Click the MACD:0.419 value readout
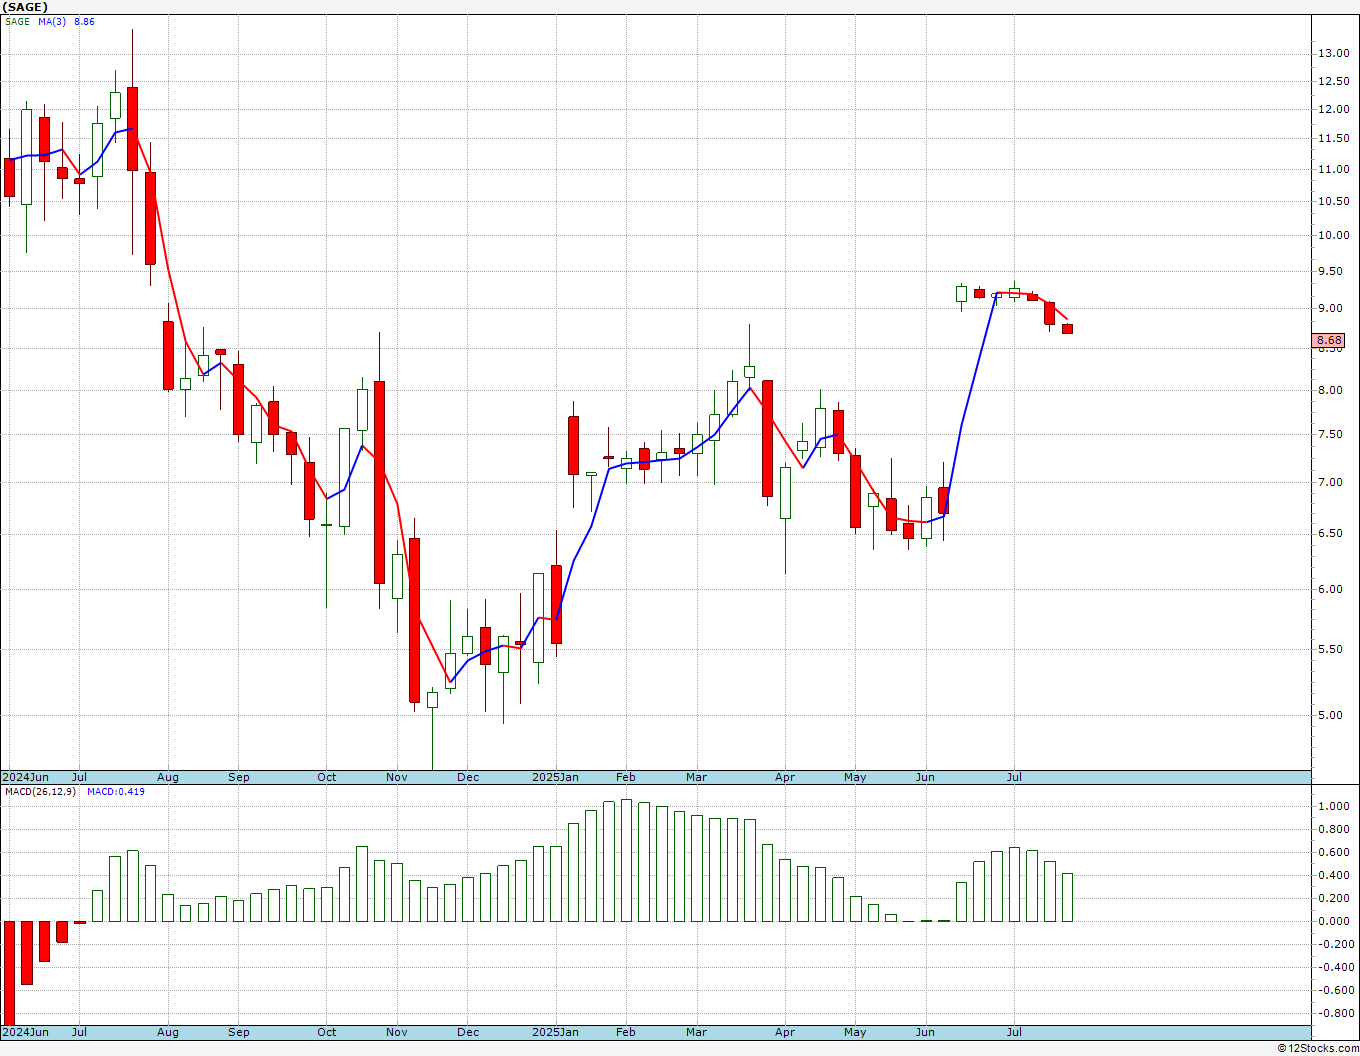The image size is (1360, 1056). [115, 792]
